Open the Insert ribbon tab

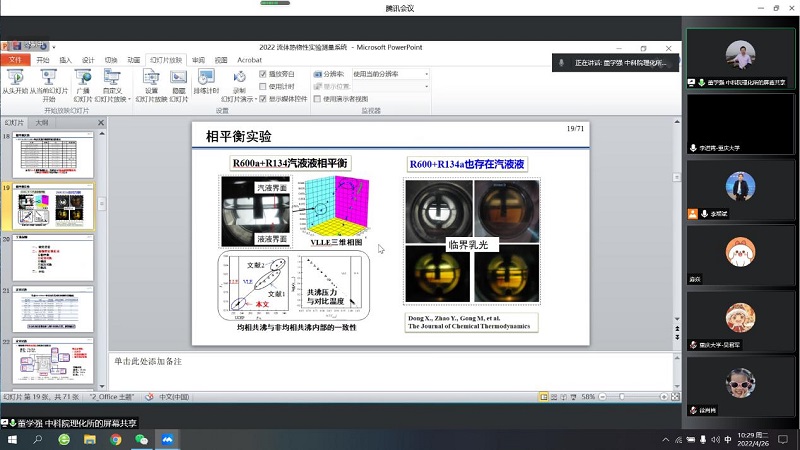66,60
